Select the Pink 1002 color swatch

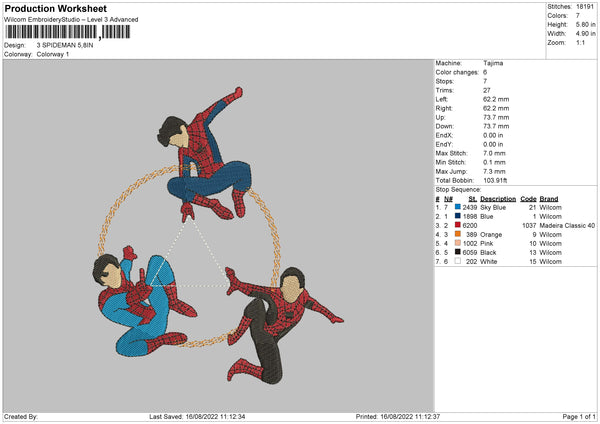pos(458,243)
